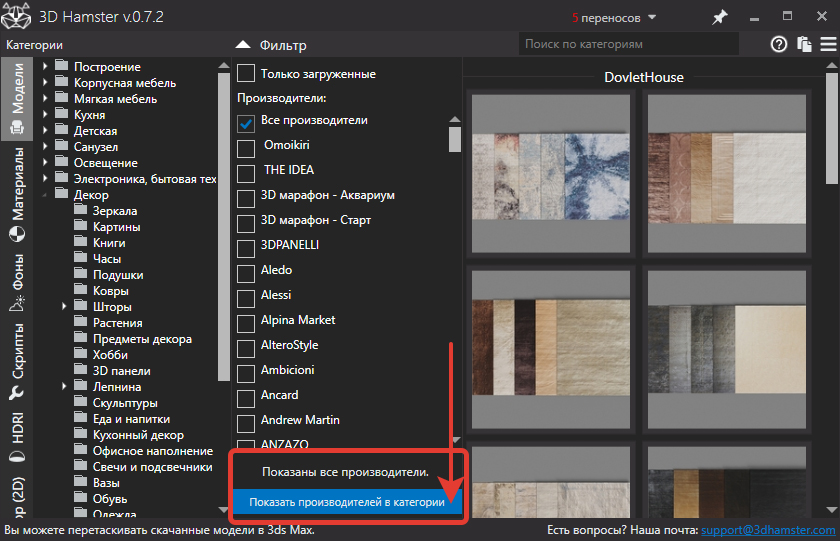Viewport: 840px width, 541px height.
Task: Collapse the Фильтр panel triangle
Action: click(243, 45)
